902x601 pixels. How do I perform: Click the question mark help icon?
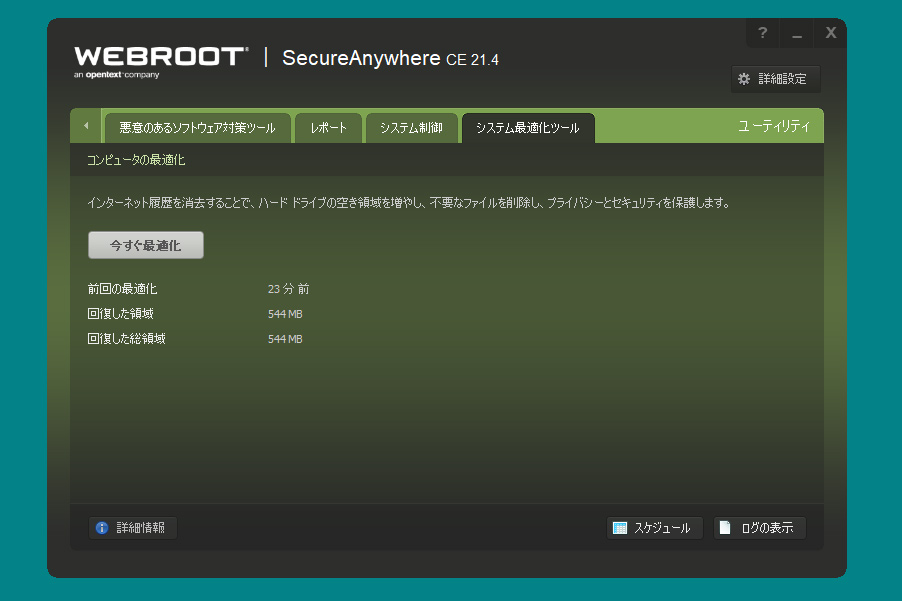tap(762, 33)
